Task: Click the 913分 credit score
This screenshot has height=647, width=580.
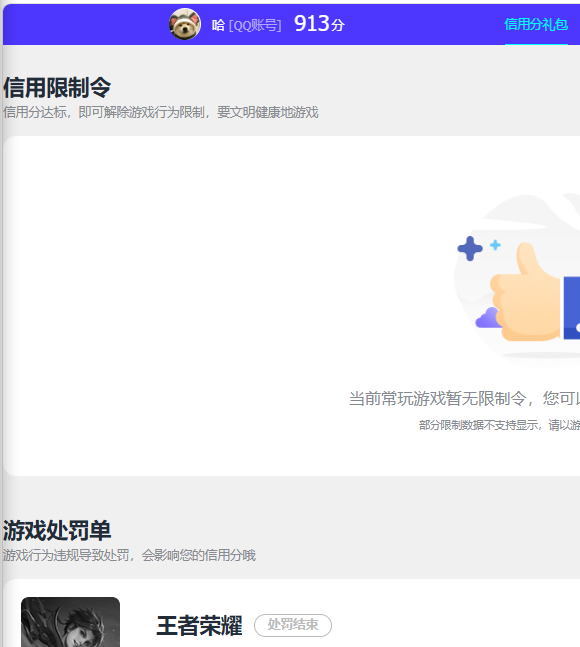Action: (319, 24)
